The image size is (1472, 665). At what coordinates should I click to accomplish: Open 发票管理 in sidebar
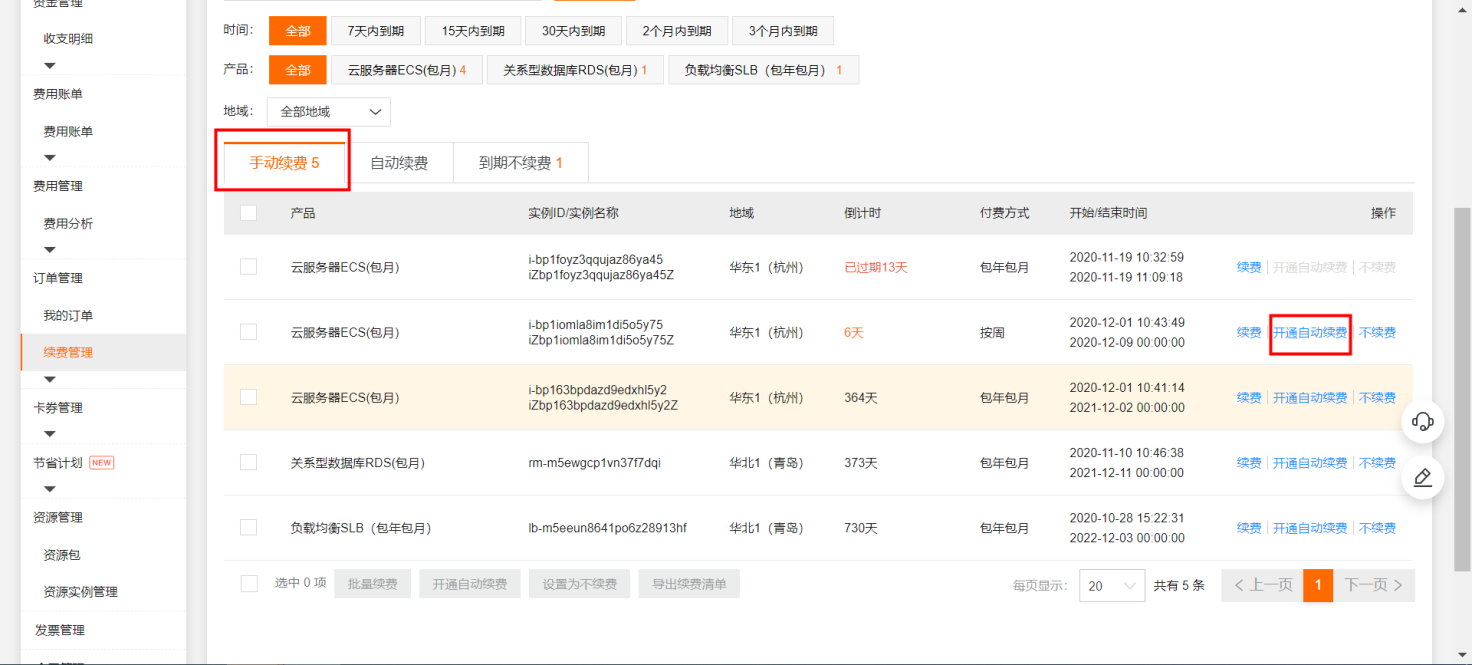tap(59, 630)
